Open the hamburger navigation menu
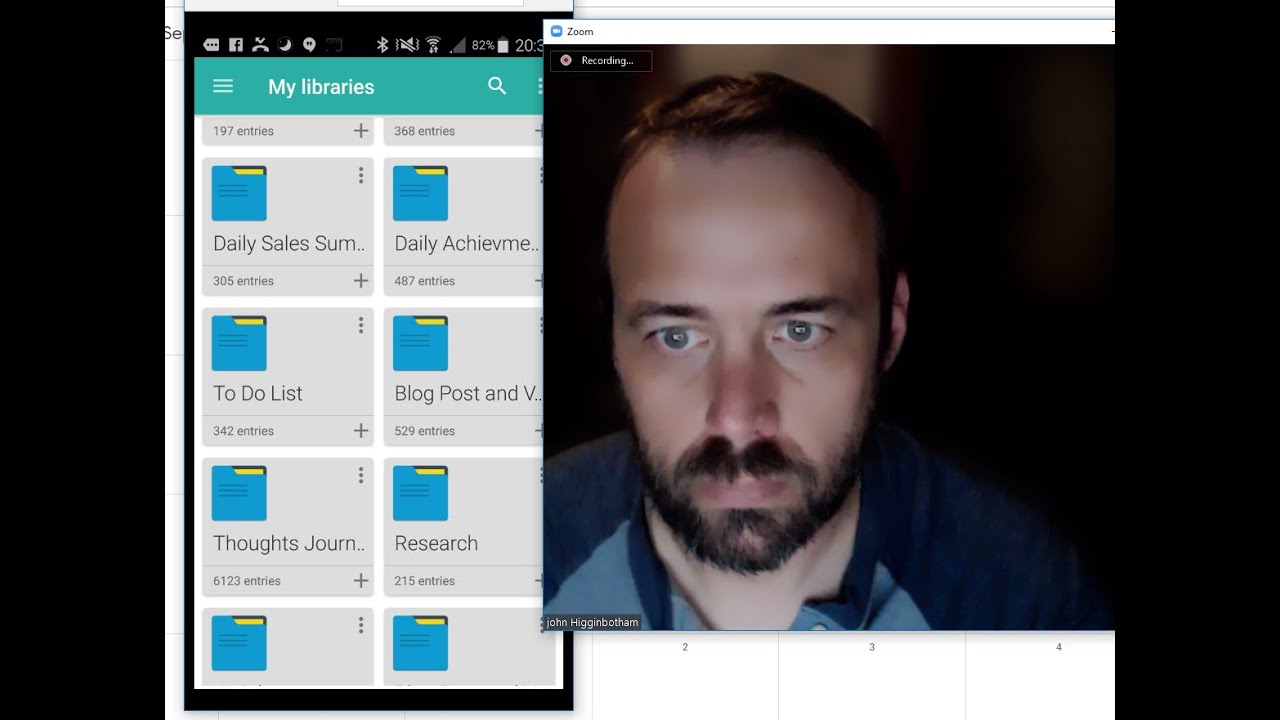The image size is (1280, 720). coord(223,87)
